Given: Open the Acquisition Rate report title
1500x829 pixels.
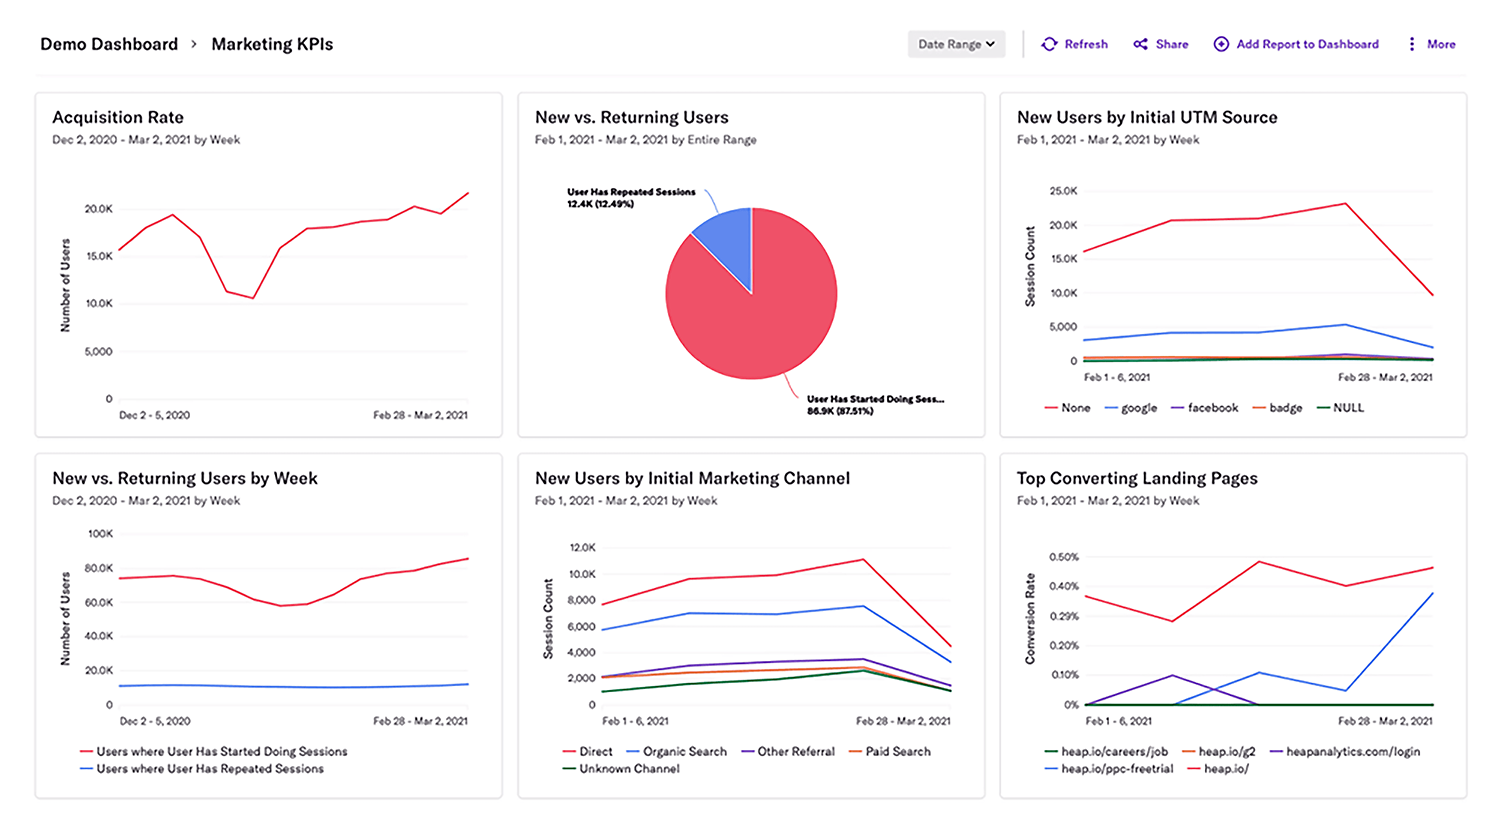Looking at the screenshot, I should tap(118, 117).
